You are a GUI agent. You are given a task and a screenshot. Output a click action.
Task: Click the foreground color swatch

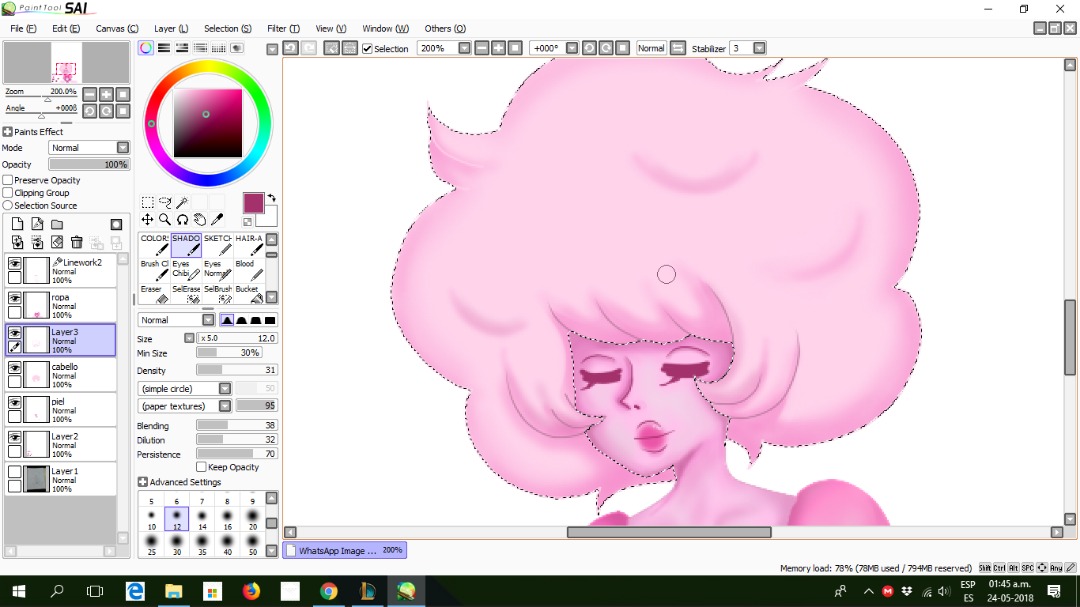point(253,203)
